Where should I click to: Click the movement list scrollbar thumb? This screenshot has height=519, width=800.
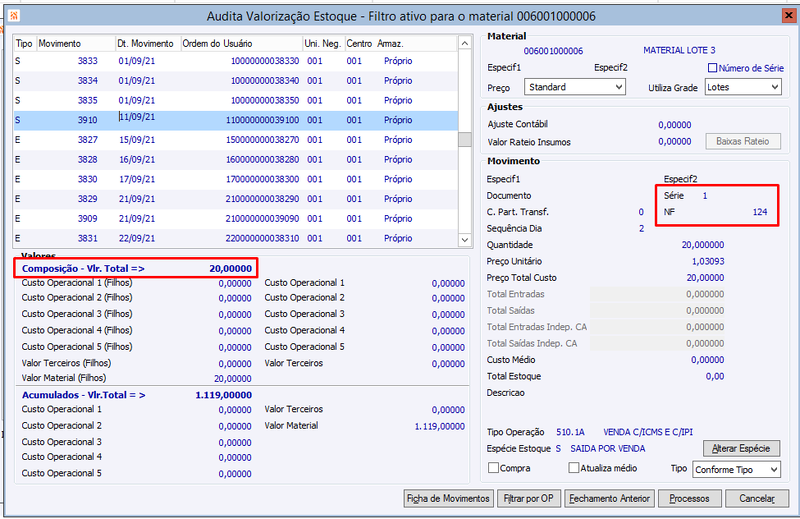(x=464, y=139)
